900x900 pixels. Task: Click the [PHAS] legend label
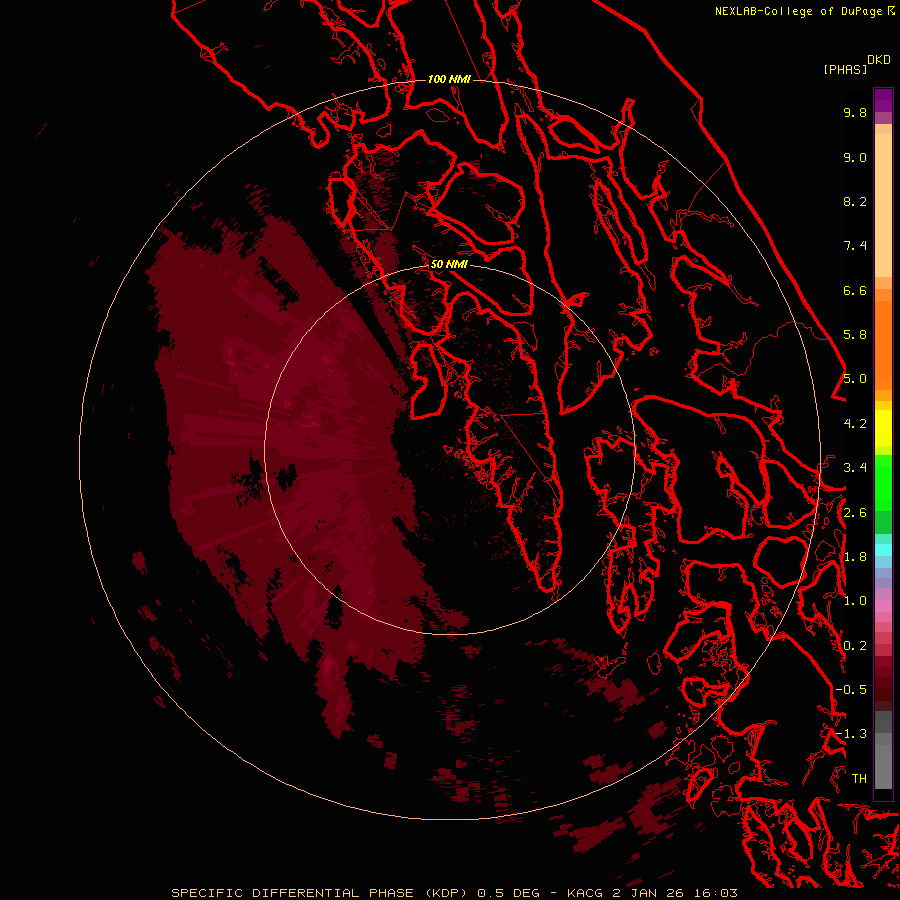click(845, 69)
